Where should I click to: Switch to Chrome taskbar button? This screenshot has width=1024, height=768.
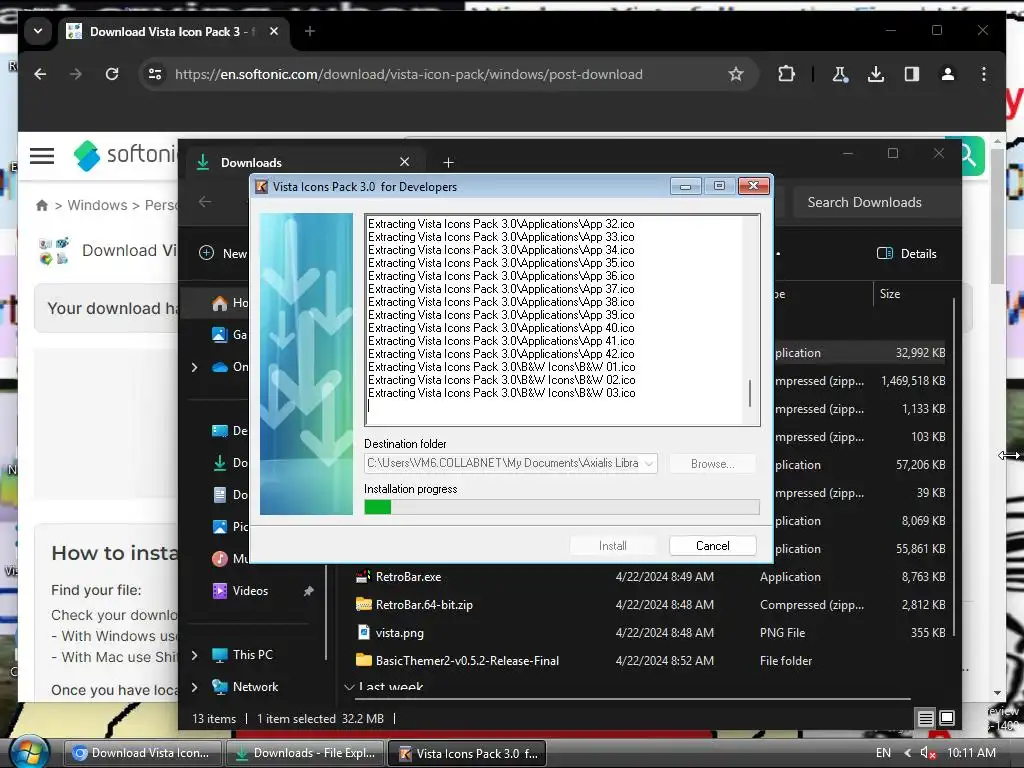(x=142, y=753)
